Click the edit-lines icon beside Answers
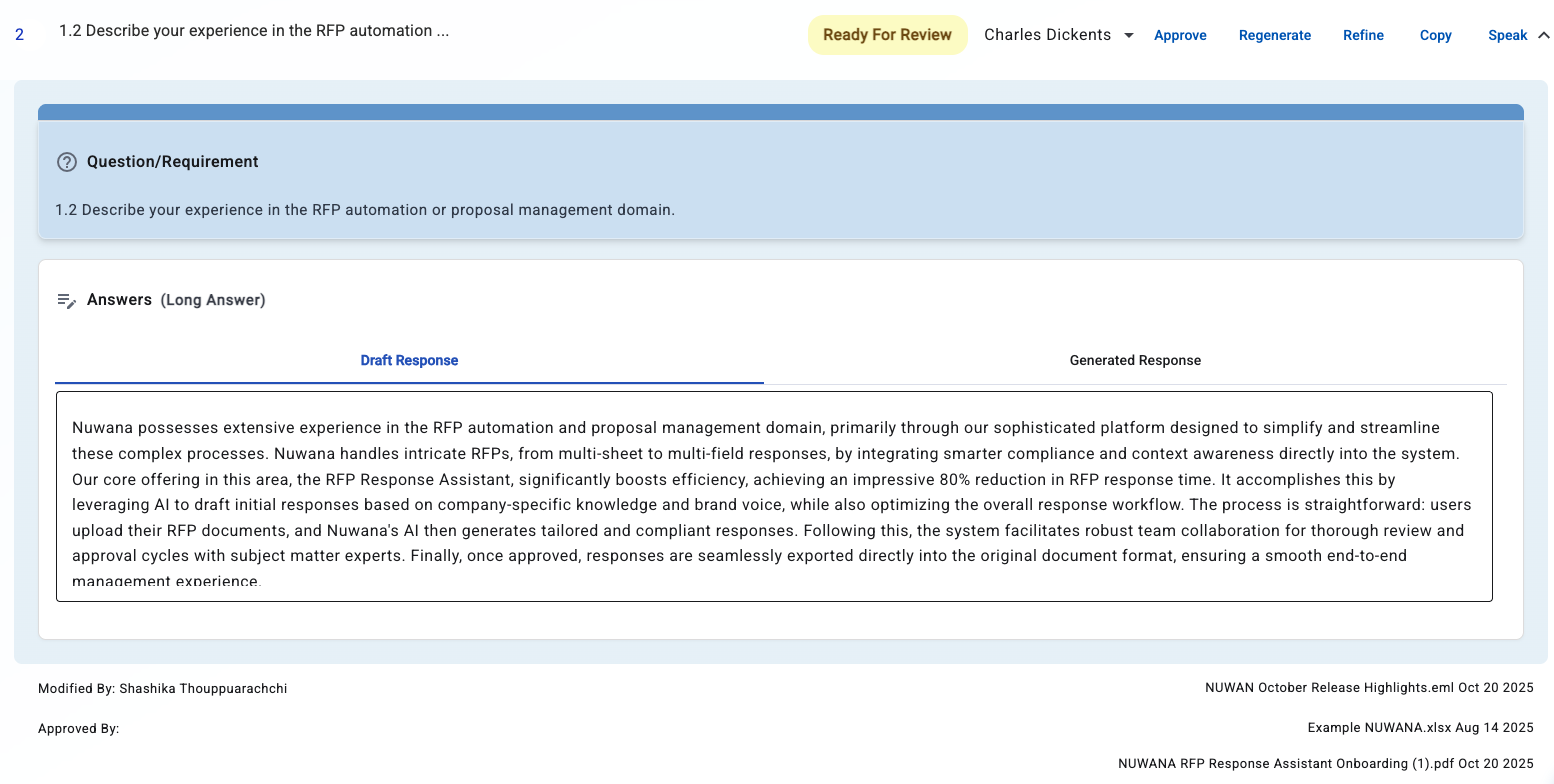 tap(67, 300)
